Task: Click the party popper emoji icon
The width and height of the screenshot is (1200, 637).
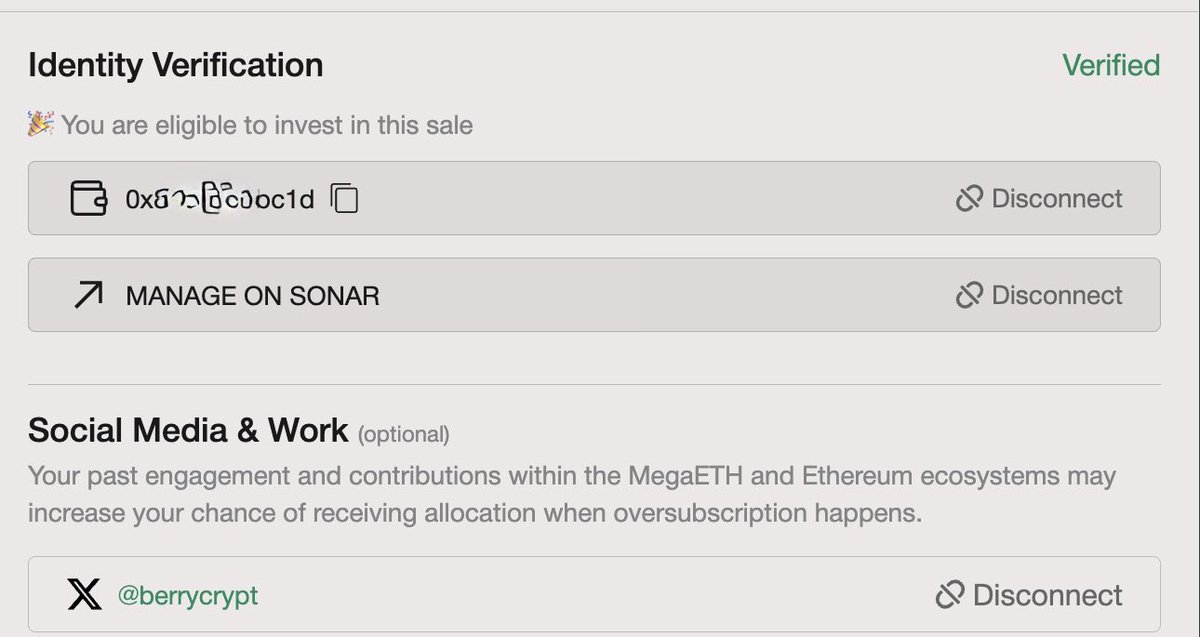Action: click(40, 125)
